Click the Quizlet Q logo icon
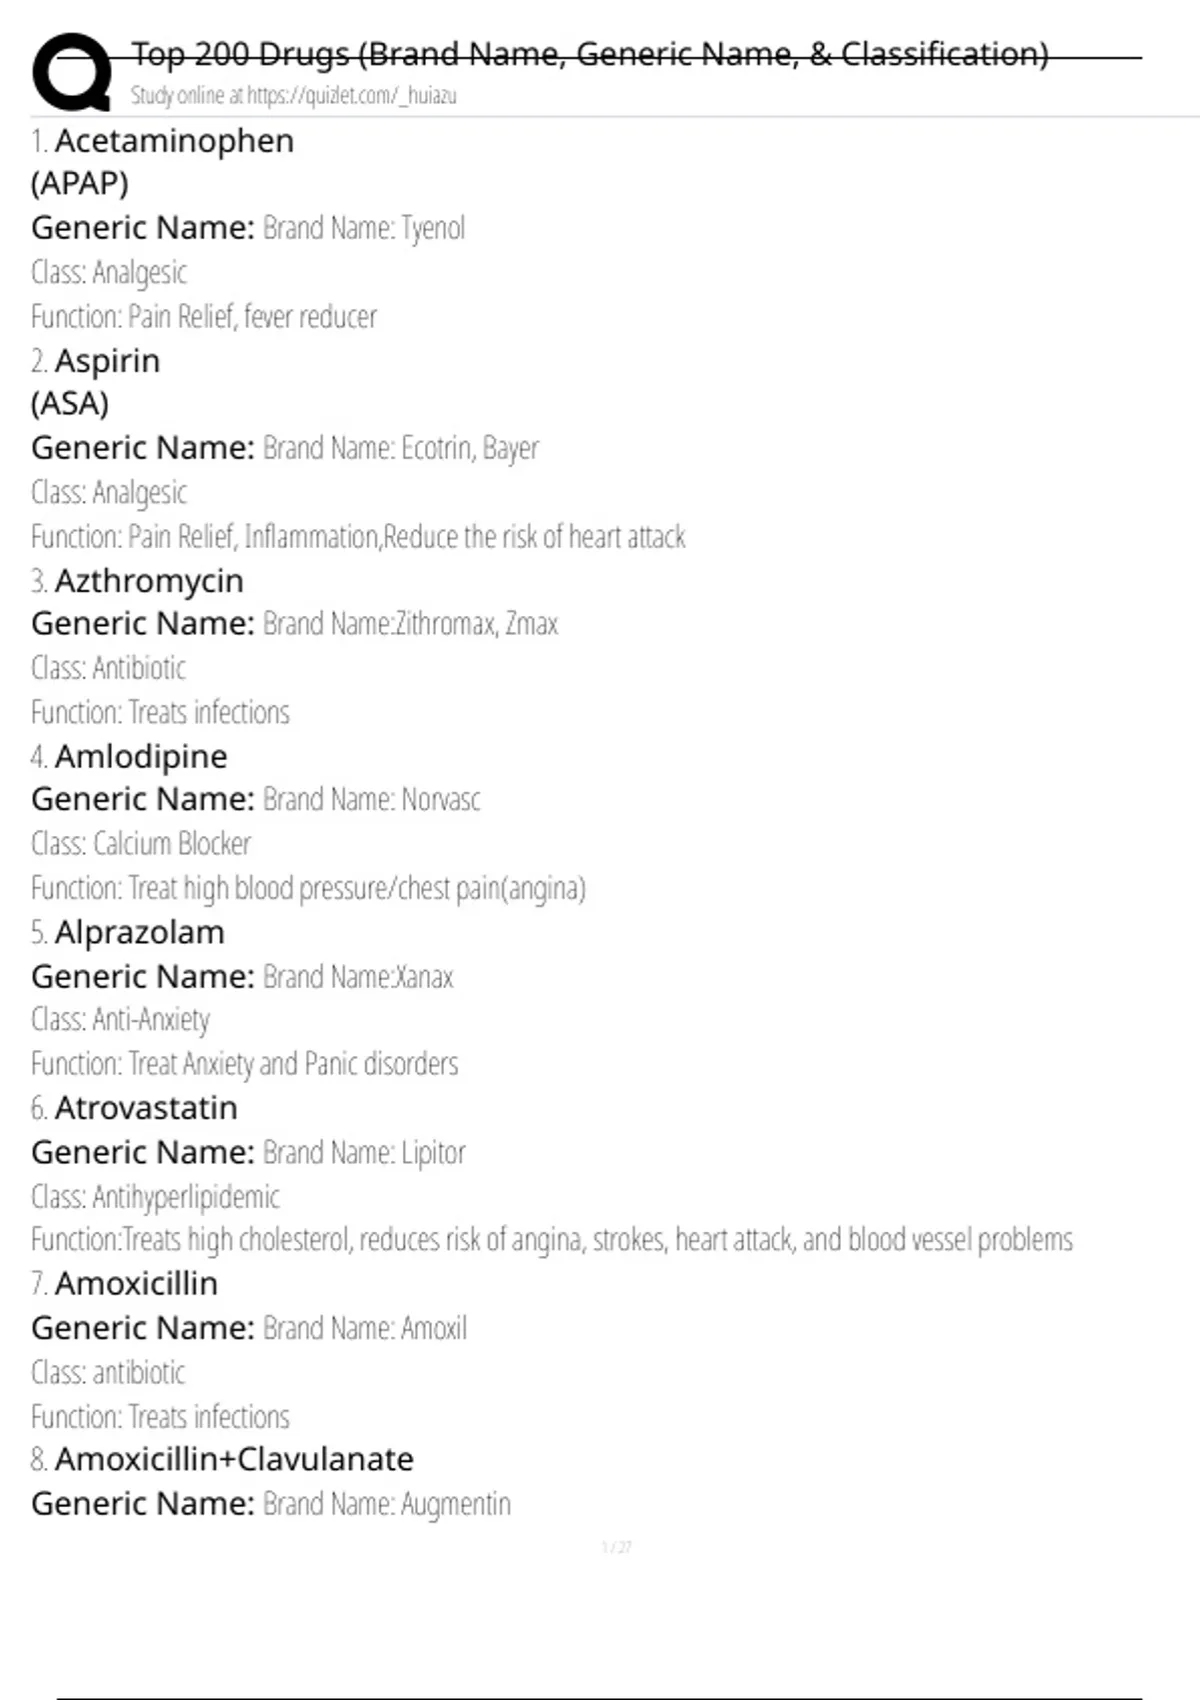The image size is (1200, 1700). click(72, 72)
